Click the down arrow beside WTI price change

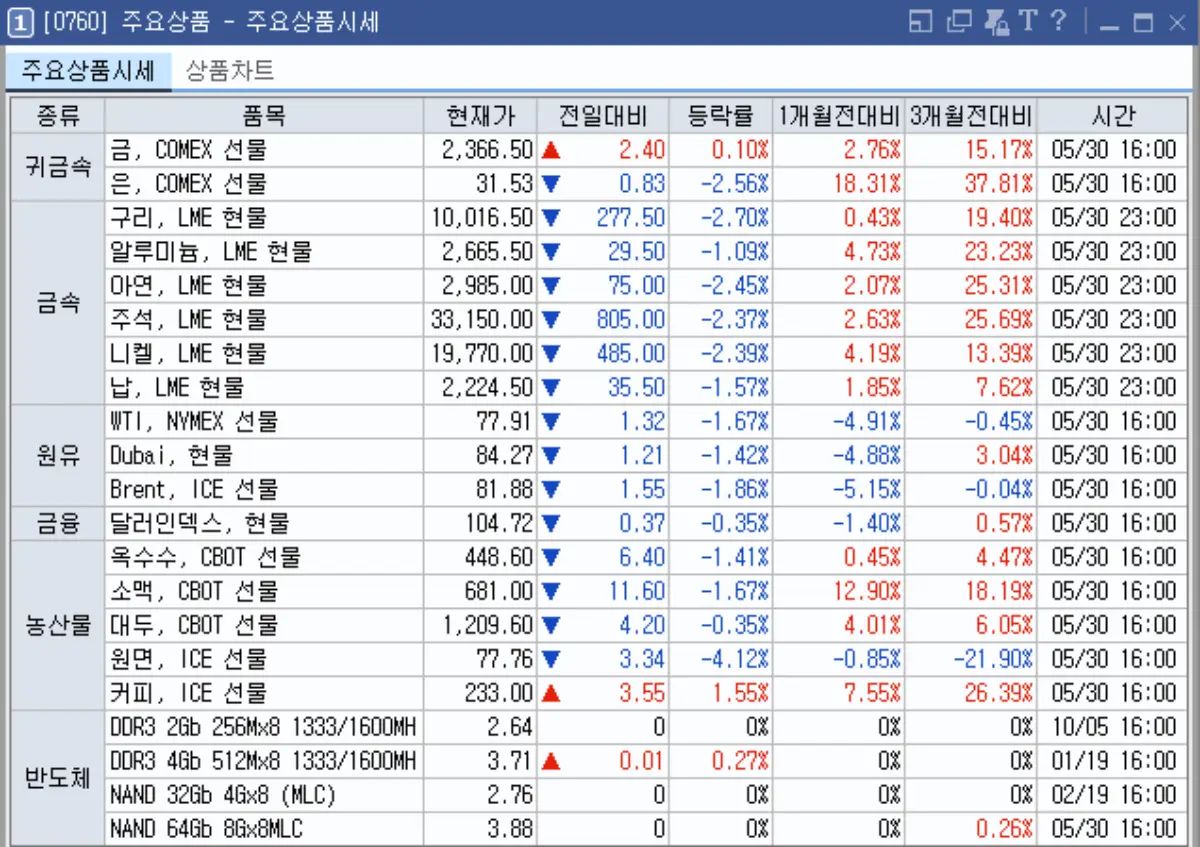(x=552, y=421)
